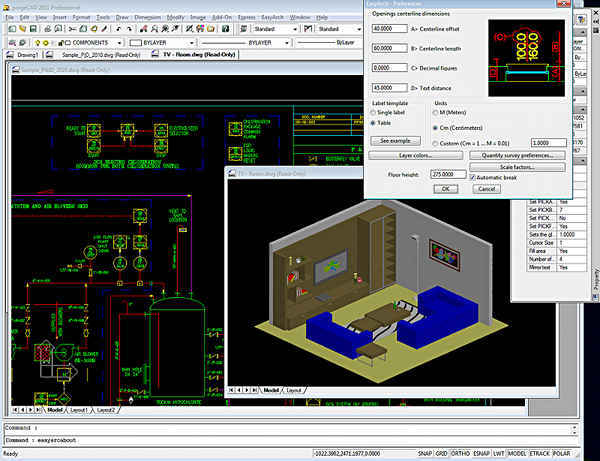Undo the last action with the arrow icon
The width and height of the screenshot is (600, 461).
click(x=119, y=29)
